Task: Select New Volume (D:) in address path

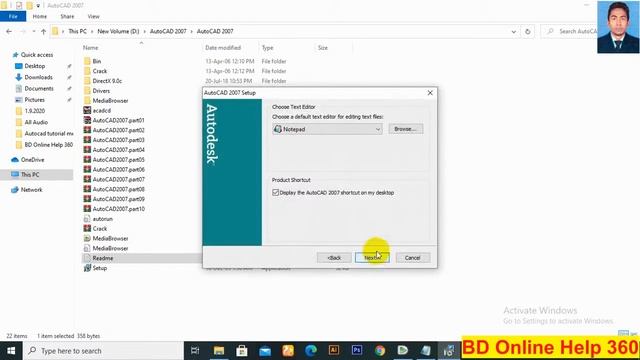Action: tap(118, 31)
